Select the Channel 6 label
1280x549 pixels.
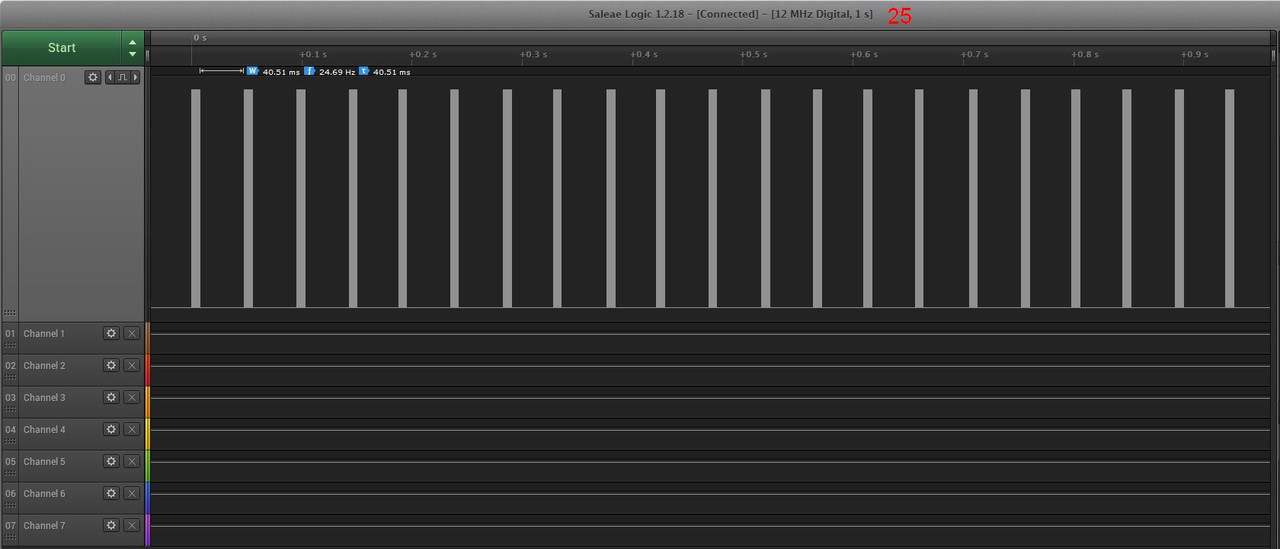tap(44, 494)
